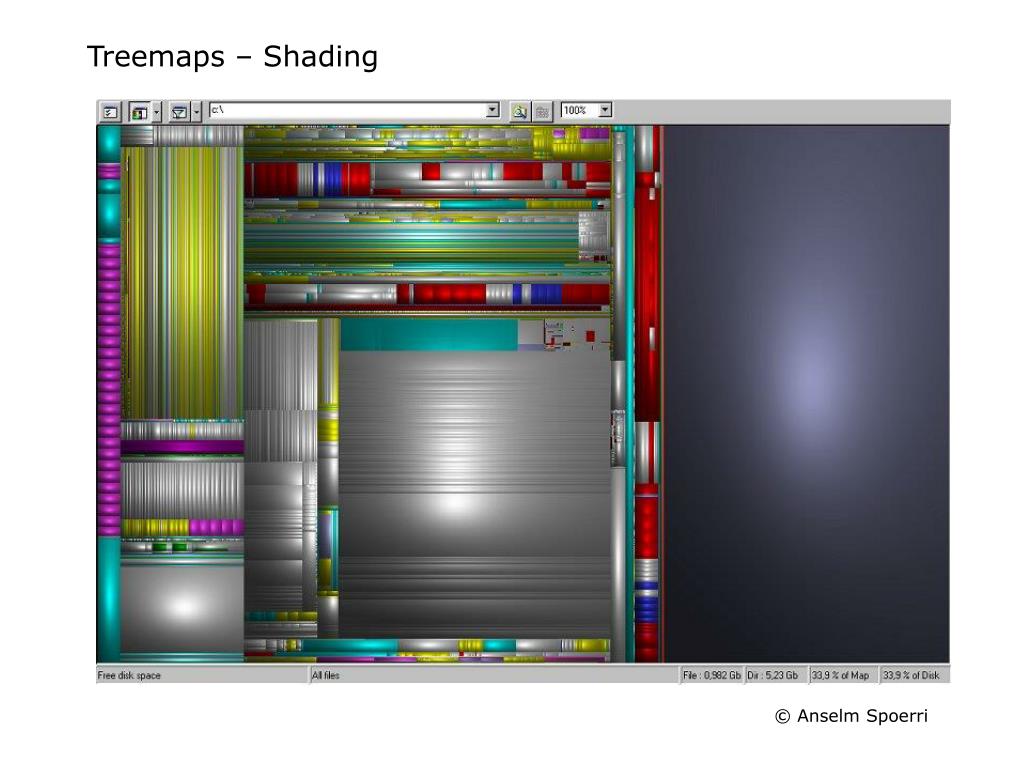The height and width of the screenshot is (768, 1024).
Task: Click the '33,9 % of Map' status entry
Action: pos(840,675)
